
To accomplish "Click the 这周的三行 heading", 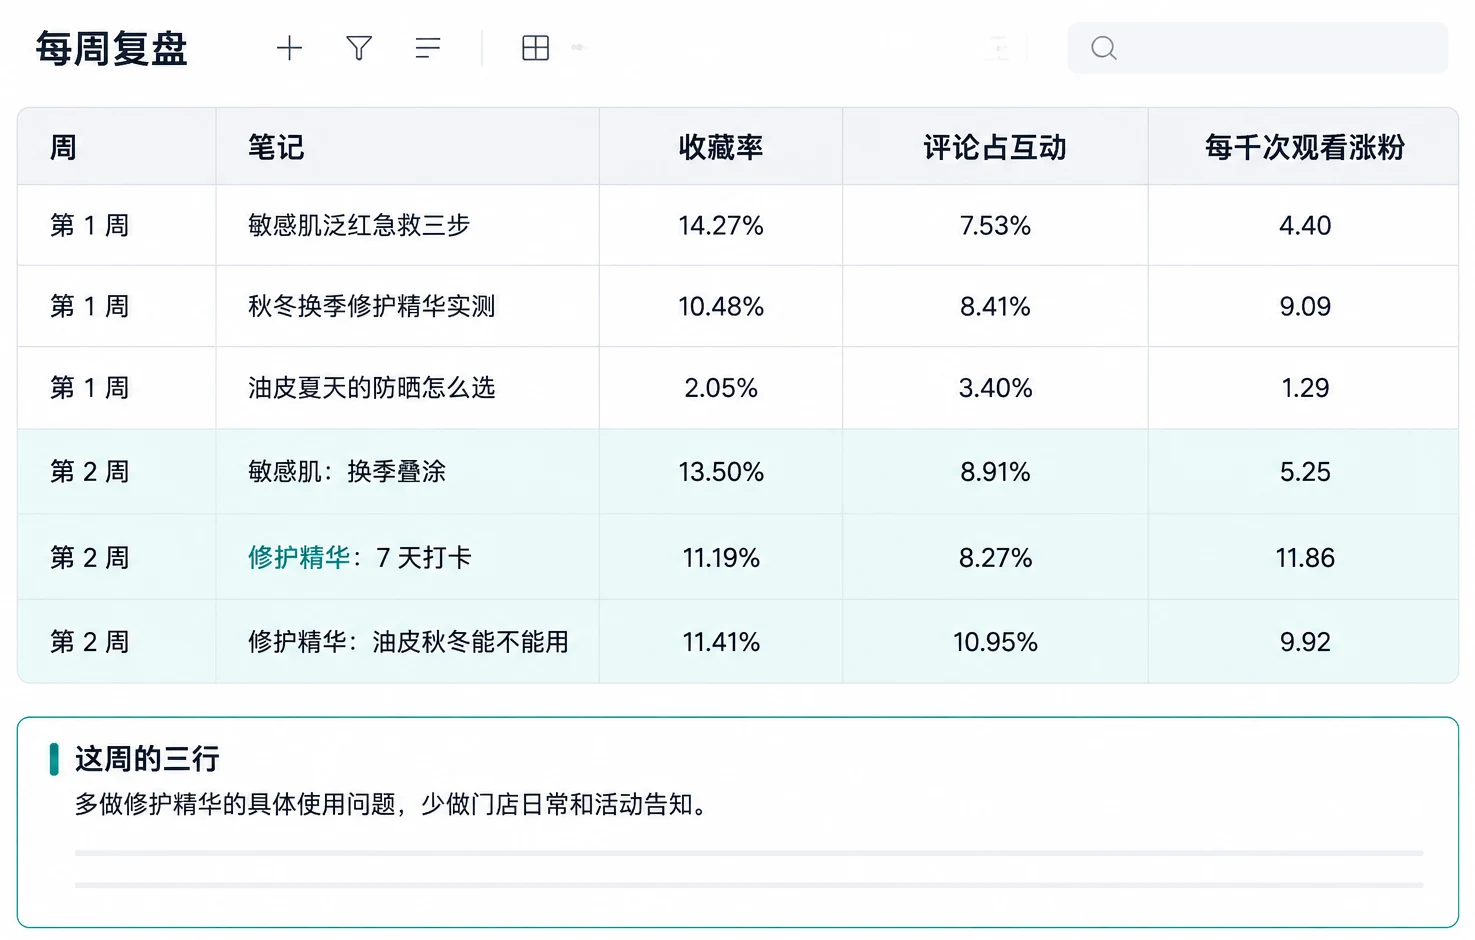I will click(x=147, y=759).
